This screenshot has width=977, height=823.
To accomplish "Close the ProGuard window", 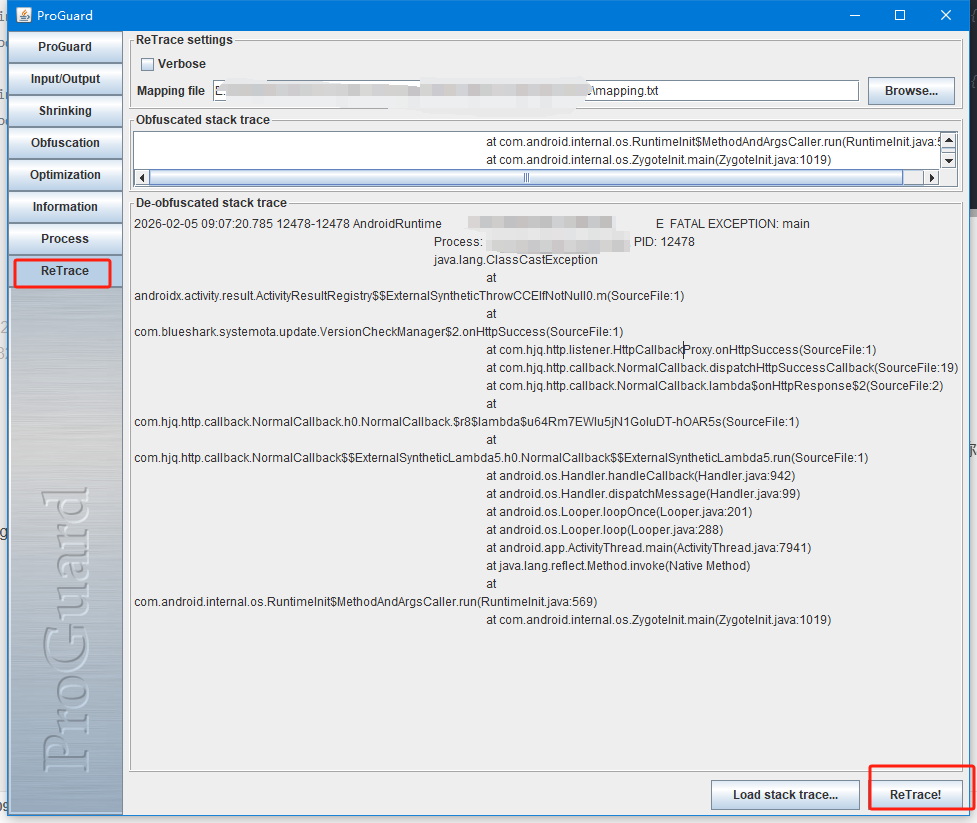I will [x=946, y=15].
